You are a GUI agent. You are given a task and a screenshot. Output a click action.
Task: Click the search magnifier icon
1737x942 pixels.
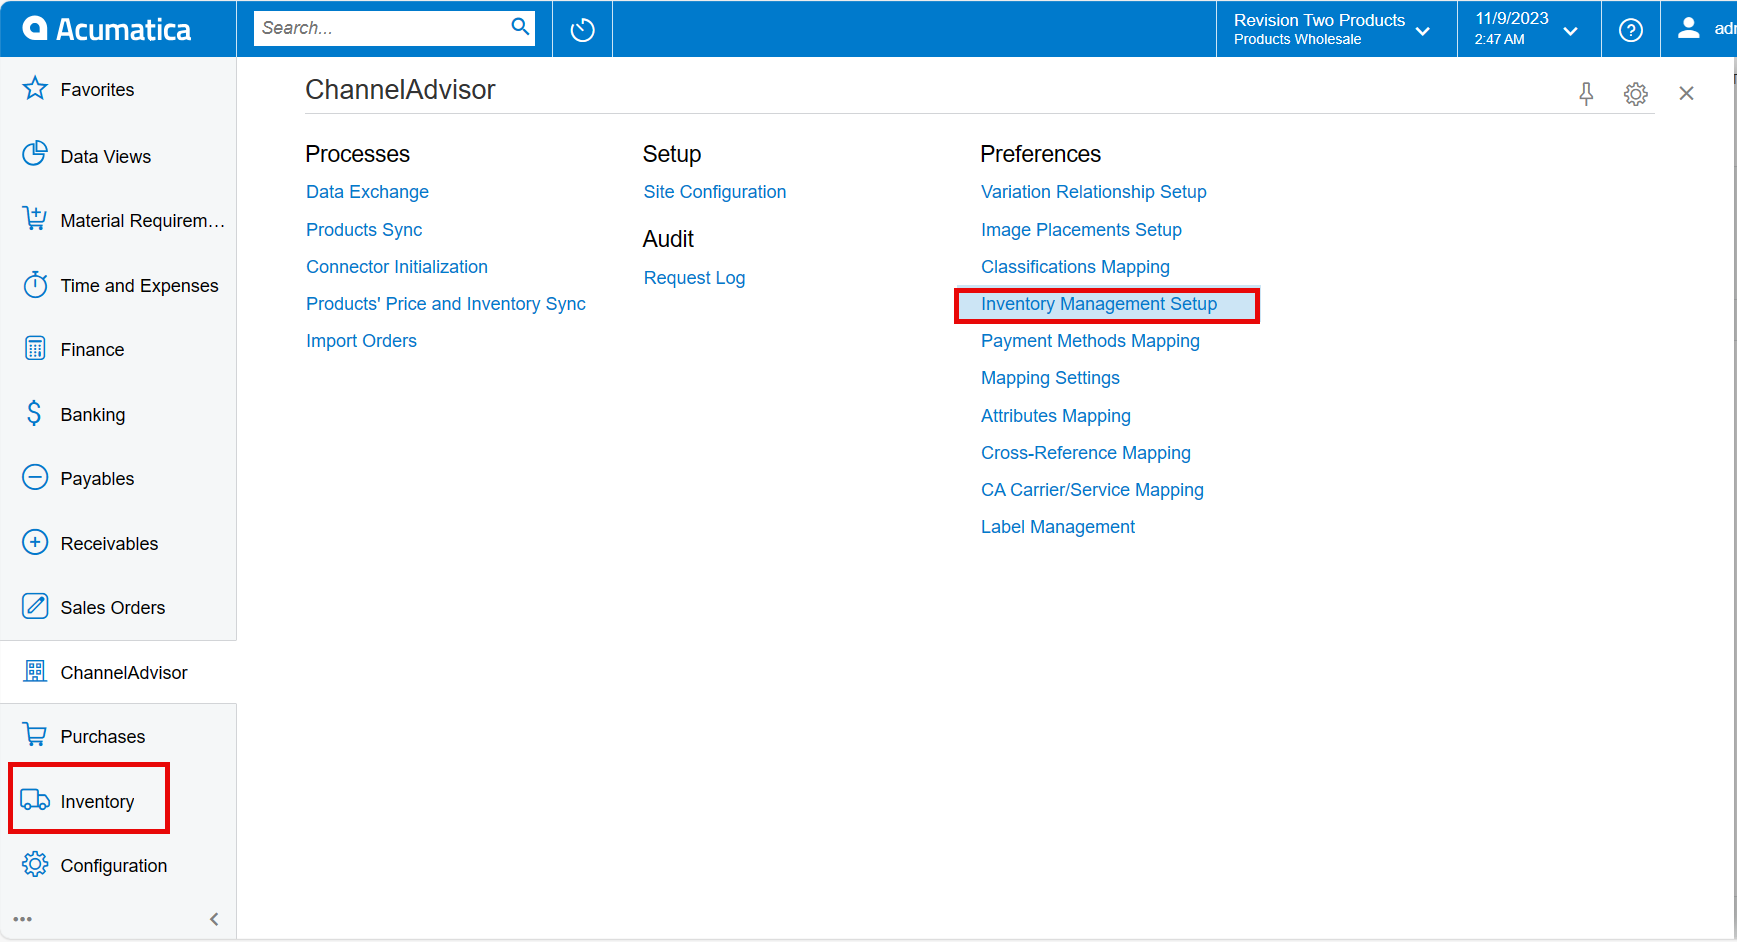click(x=520, y=27)
